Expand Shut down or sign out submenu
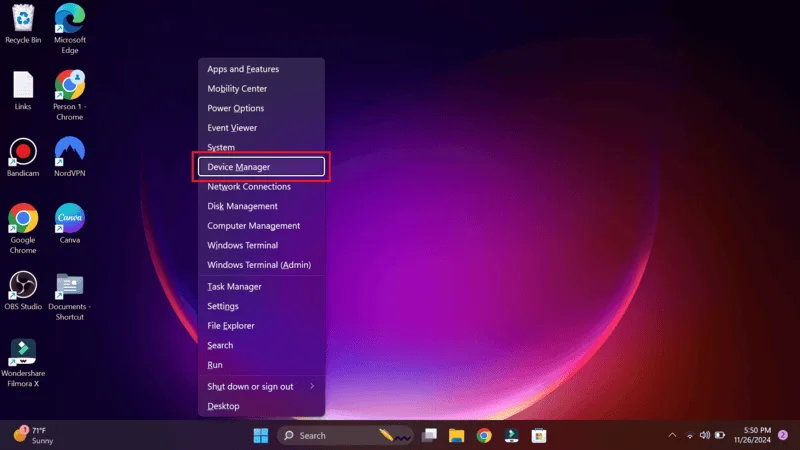 (x=261, y=387)
